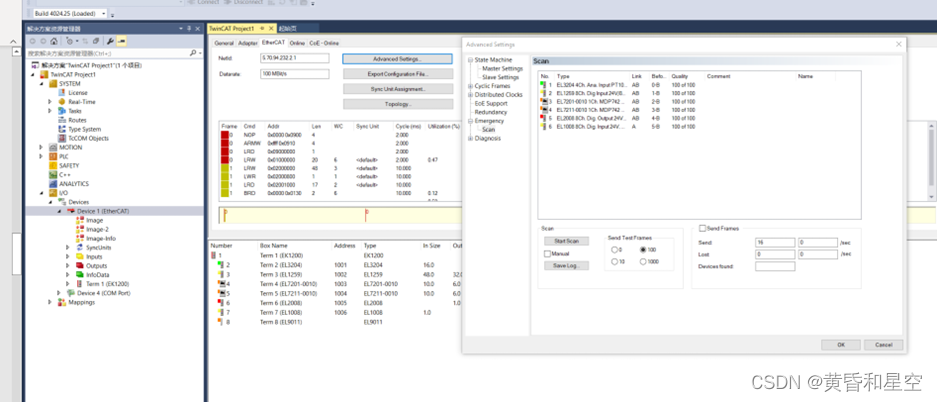This screenshot has width=937, height=402.
Task: Click the I/O node icon
Action: (x=54, y=193)
